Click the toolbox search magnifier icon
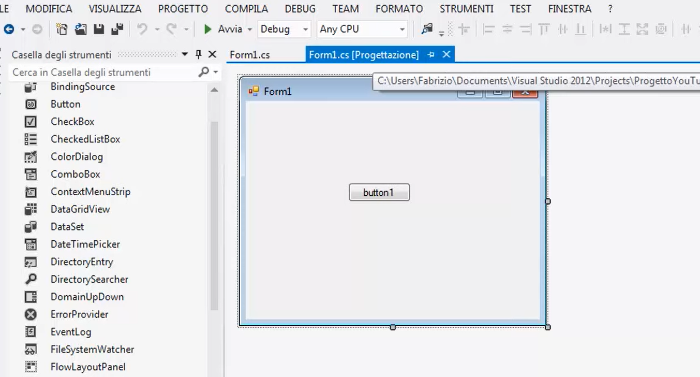The image size is (700, 377). (204, 72)
